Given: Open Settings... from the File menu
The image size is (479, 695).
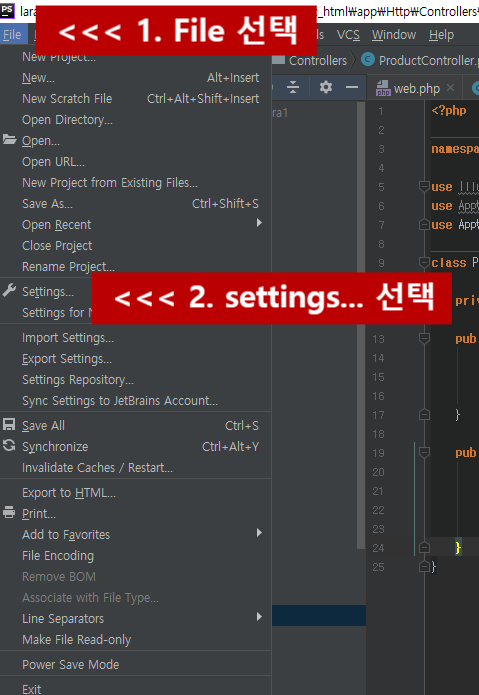Looking at the screenshot, I should pos(48,292).
